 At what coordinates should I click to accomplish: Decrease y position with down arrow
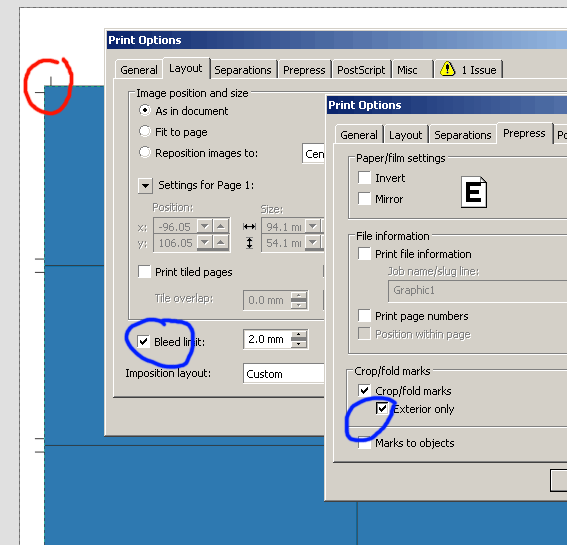tap(205, 242)
